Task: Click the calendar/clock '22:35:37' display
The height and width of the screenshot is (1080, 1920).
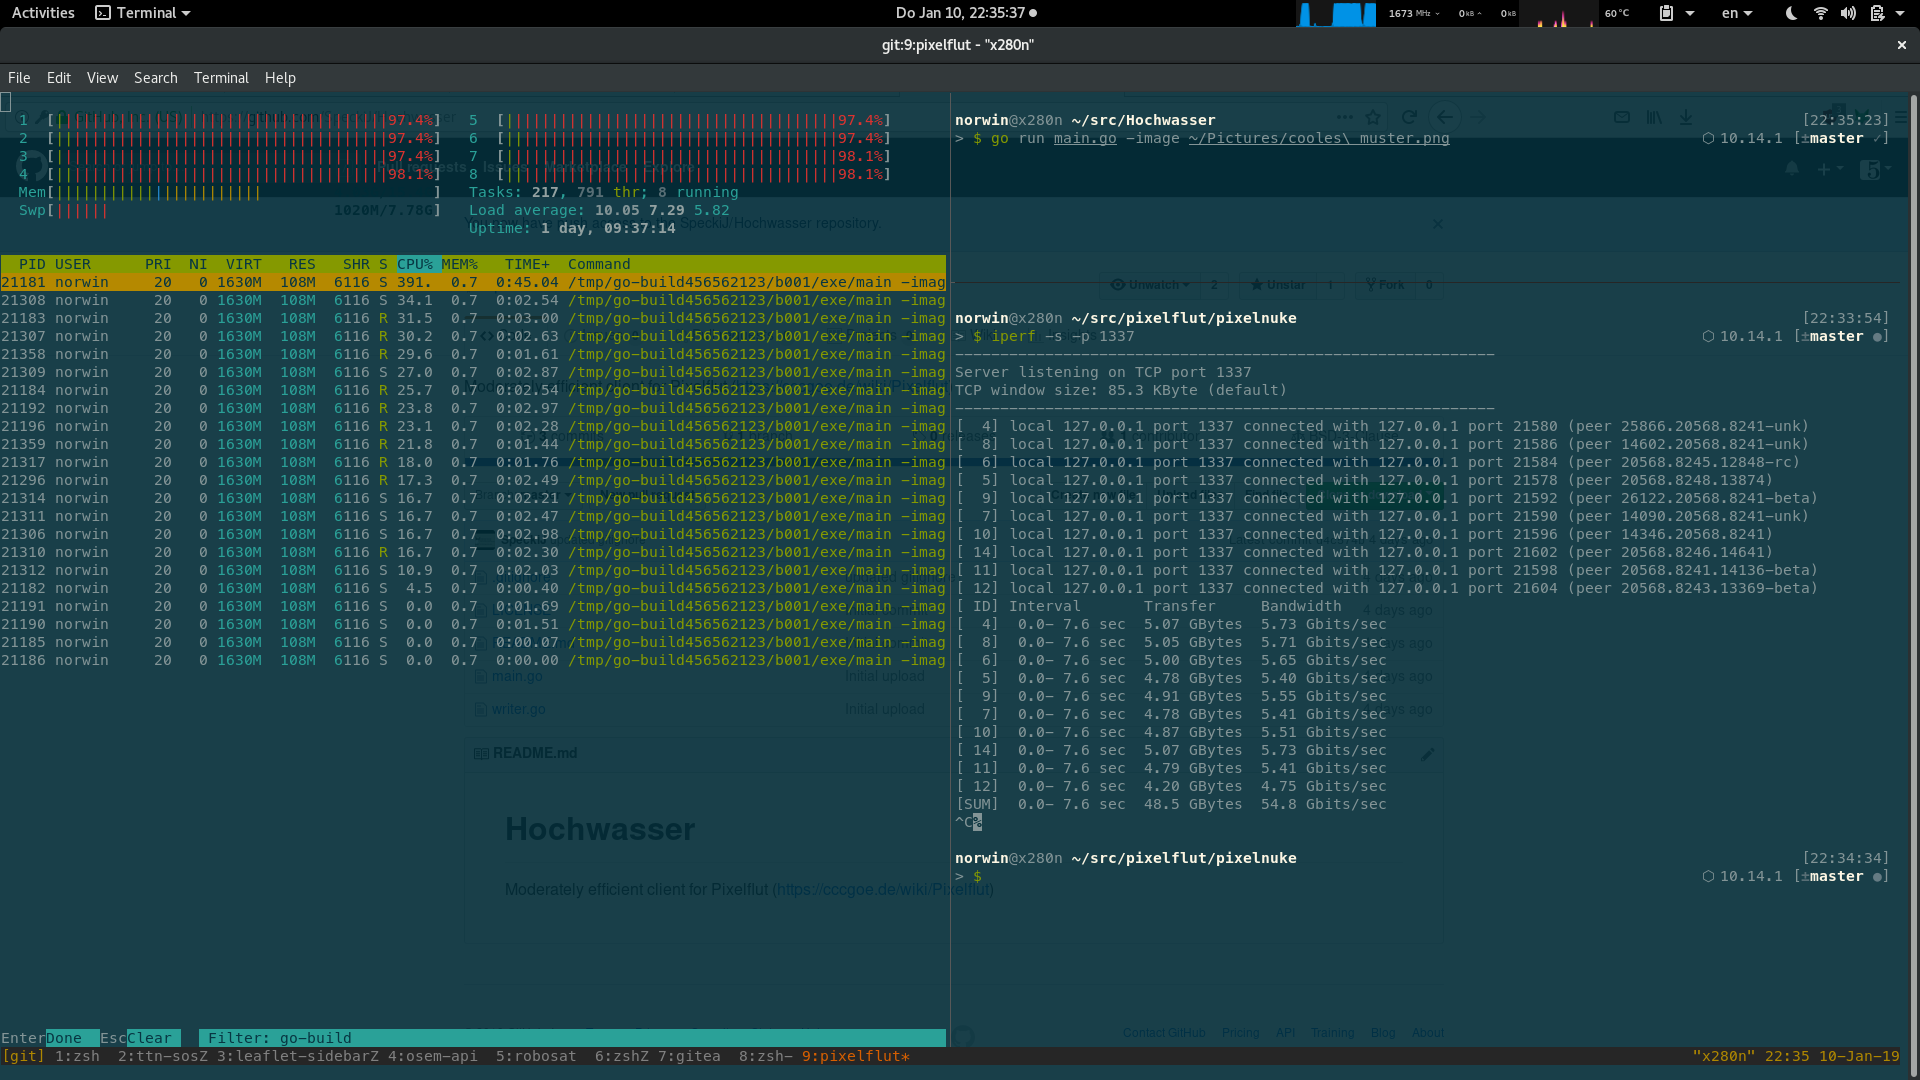Action: pyautogui.click(x=959, y=12)
